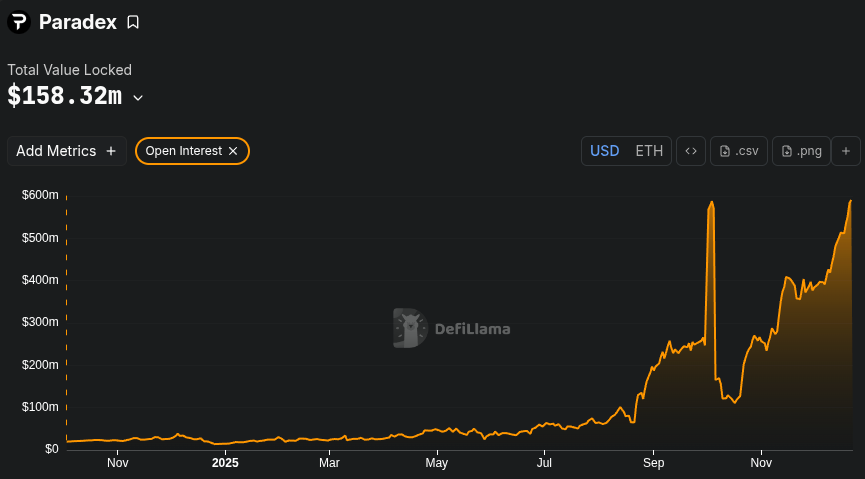
Task: Open the embed code button
Action: pos(691,151)
